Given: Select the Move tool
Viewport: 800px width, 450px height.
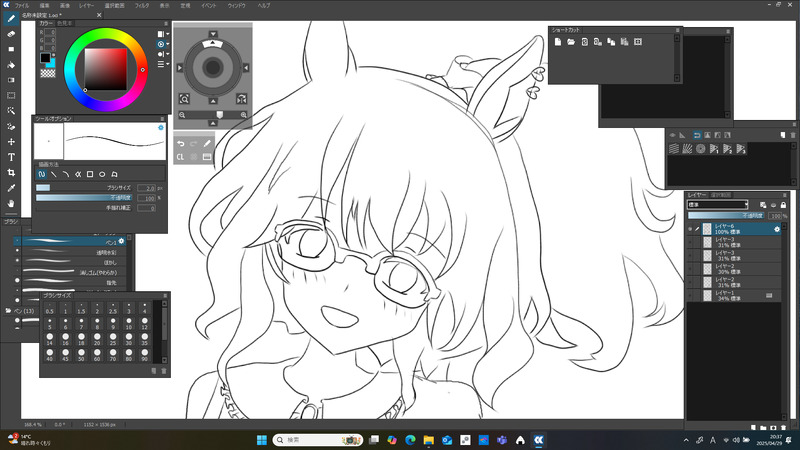Looking at the screenshot, I should [x=11, y=142].
